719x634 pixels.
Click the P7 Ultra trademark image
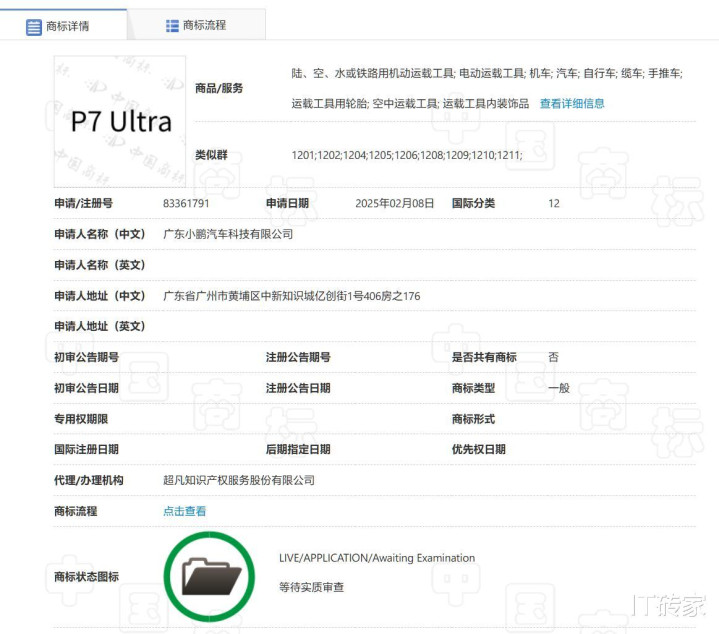[x=120, y=122]
